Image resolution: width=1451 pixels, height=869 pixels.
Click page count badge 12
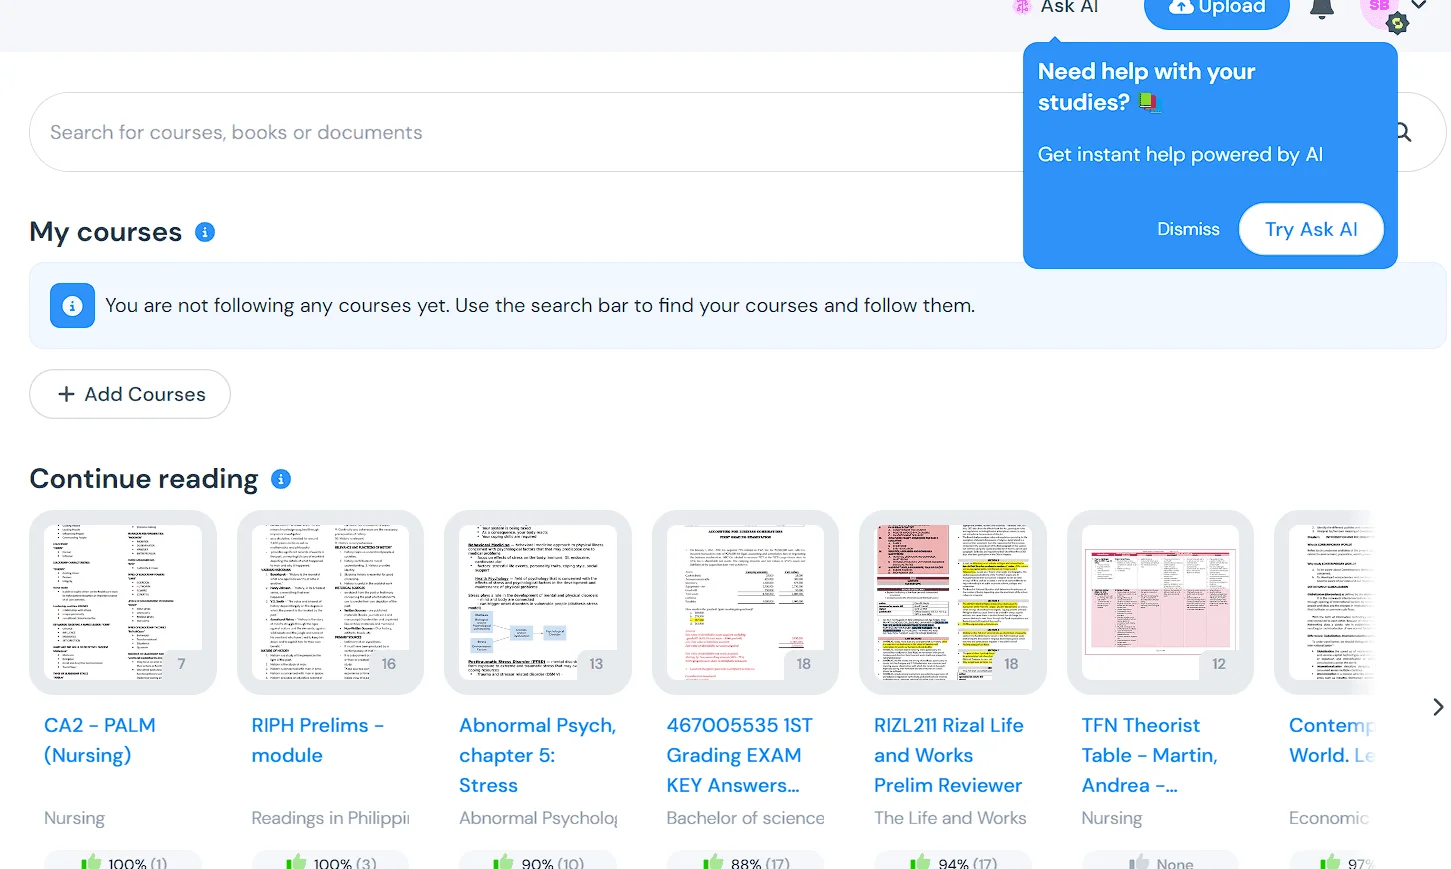[x=1219, y=664]
